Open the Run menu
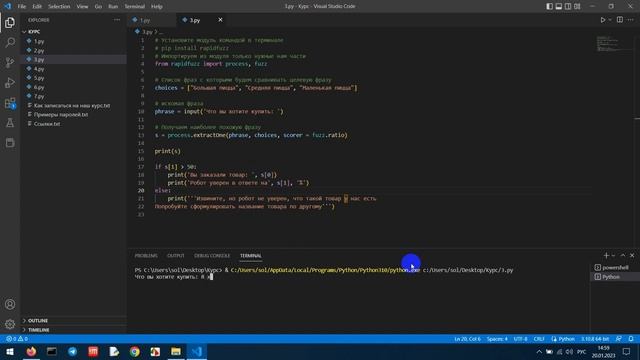This screenshot has width=640, height=360. [x=113, y=6]
